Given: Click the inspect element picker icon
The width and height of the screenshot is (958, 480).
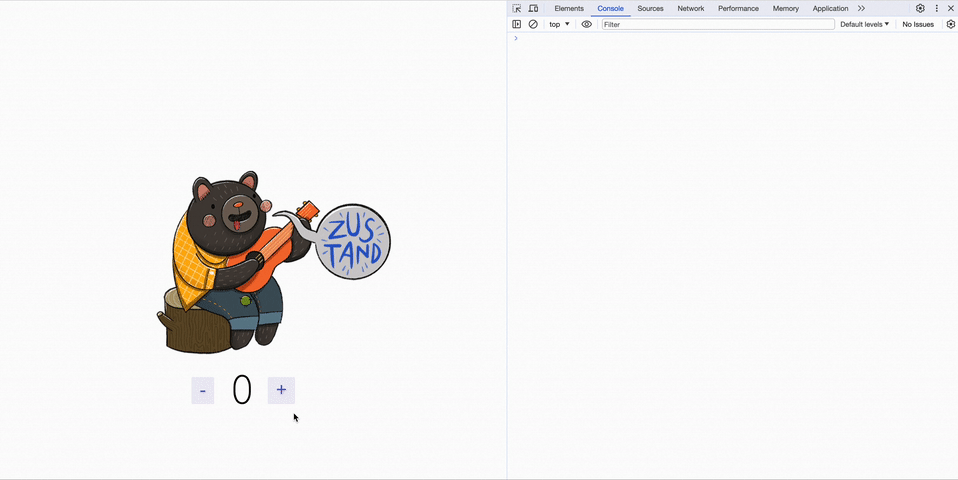Looking at the screenshot, I should point(517,9).
